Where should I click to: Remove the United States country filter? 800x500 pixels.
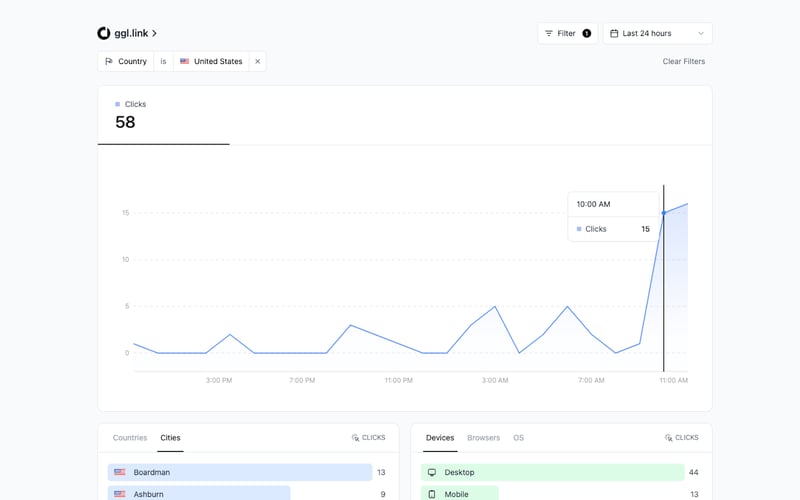(x=257, y=61)
